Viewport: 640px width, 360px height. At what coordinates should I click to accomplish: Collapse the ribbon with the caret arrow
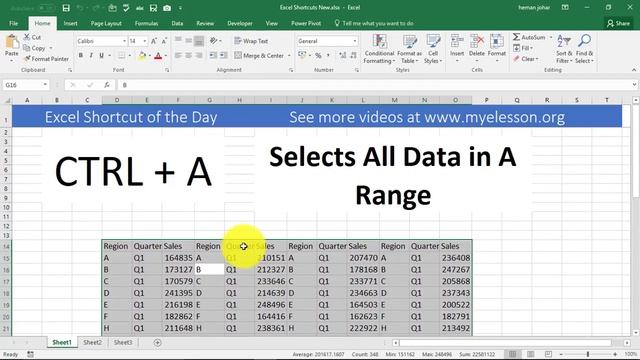(x=634, y=70)
